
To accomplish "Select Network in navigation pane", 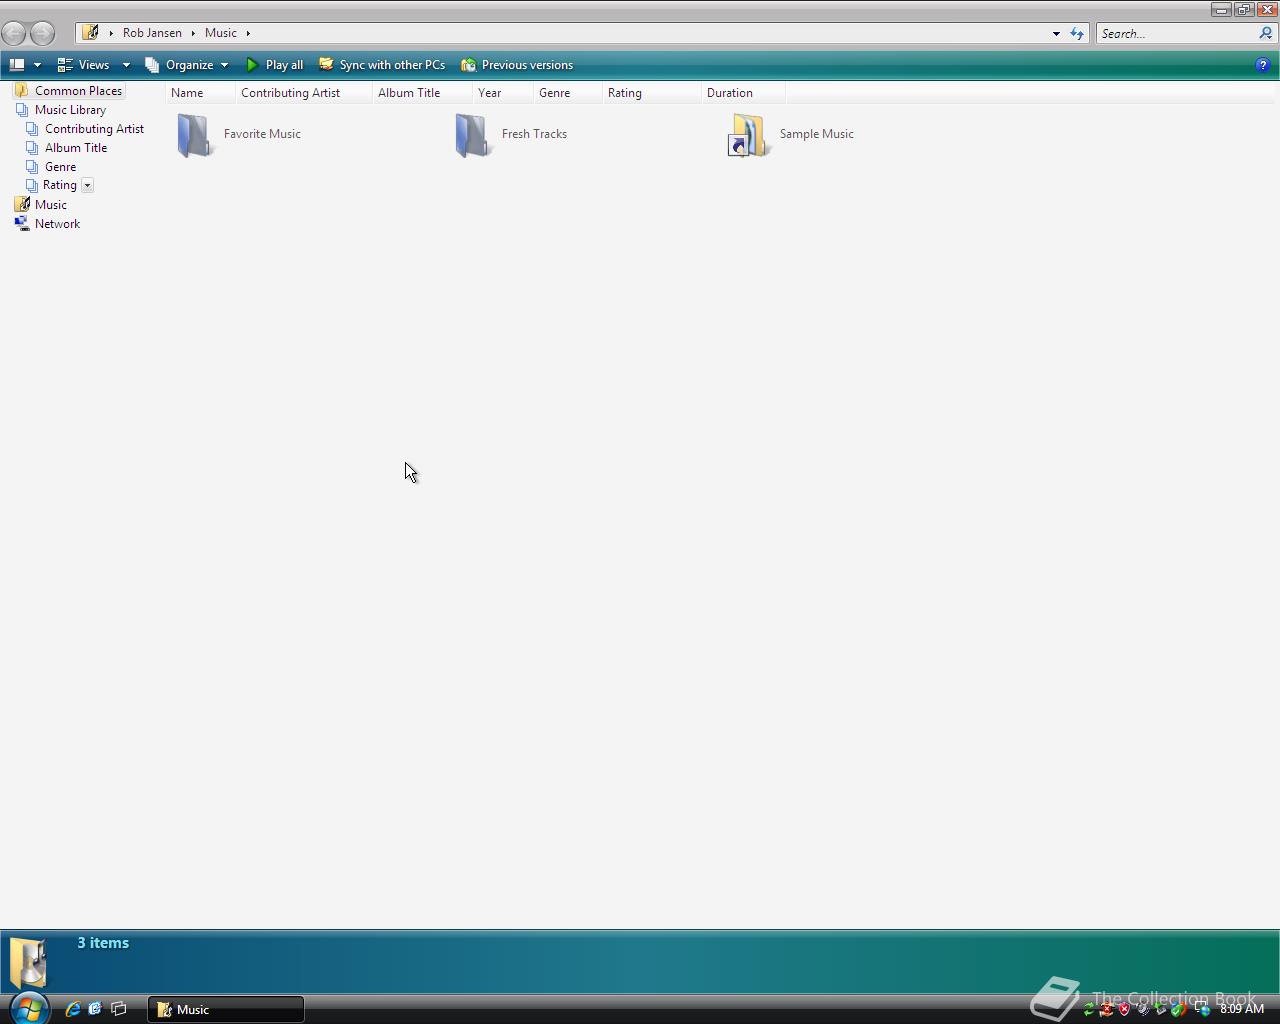I will (47, 224).
